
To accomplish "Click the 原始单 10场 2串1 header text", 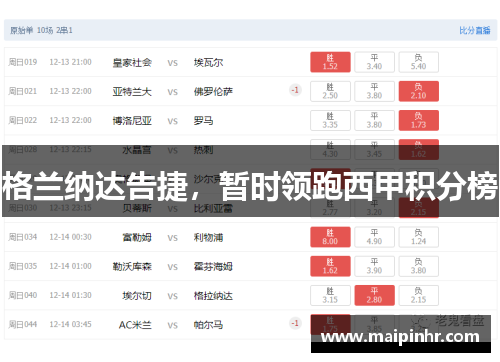I will click(x=41, y=30).
